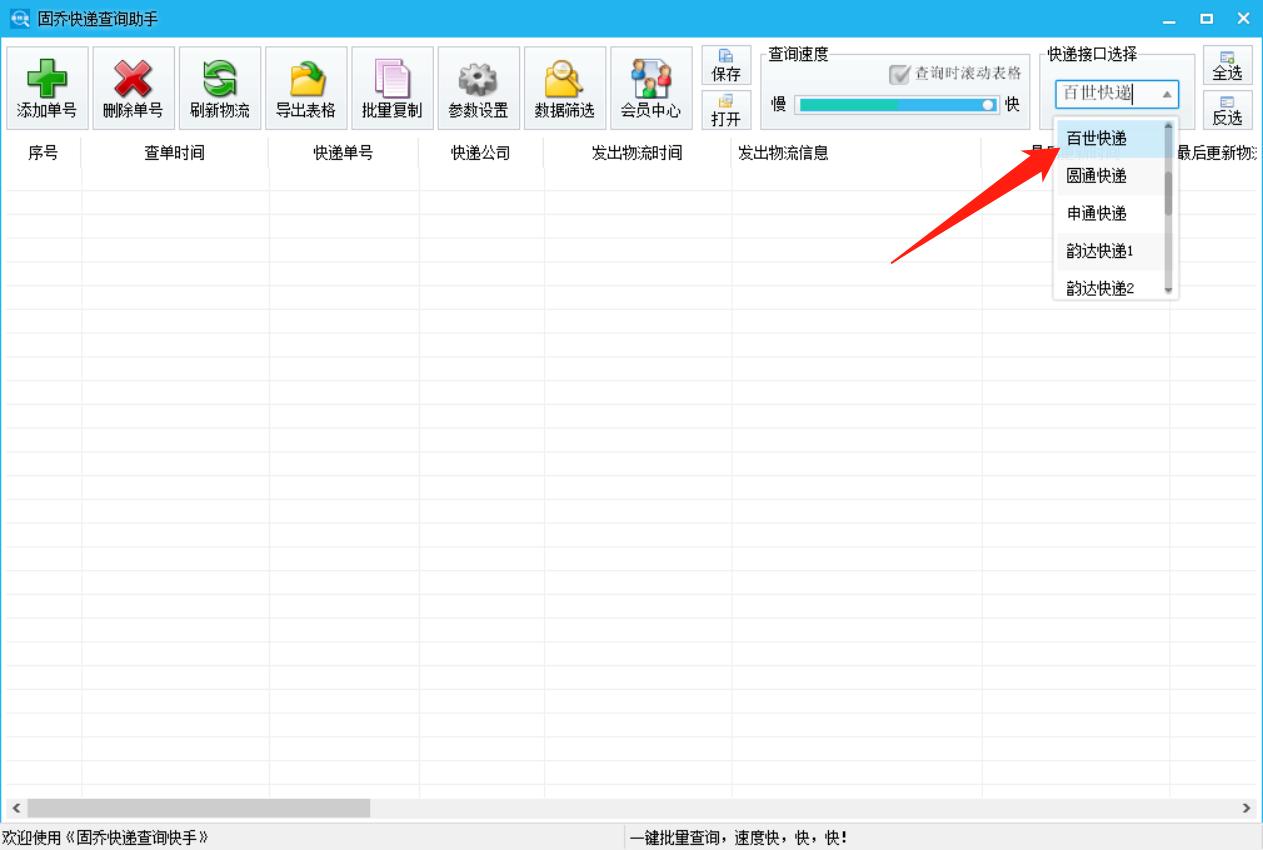
Task: Open 批量复制 batch copy tool
Action: [392, 88]
